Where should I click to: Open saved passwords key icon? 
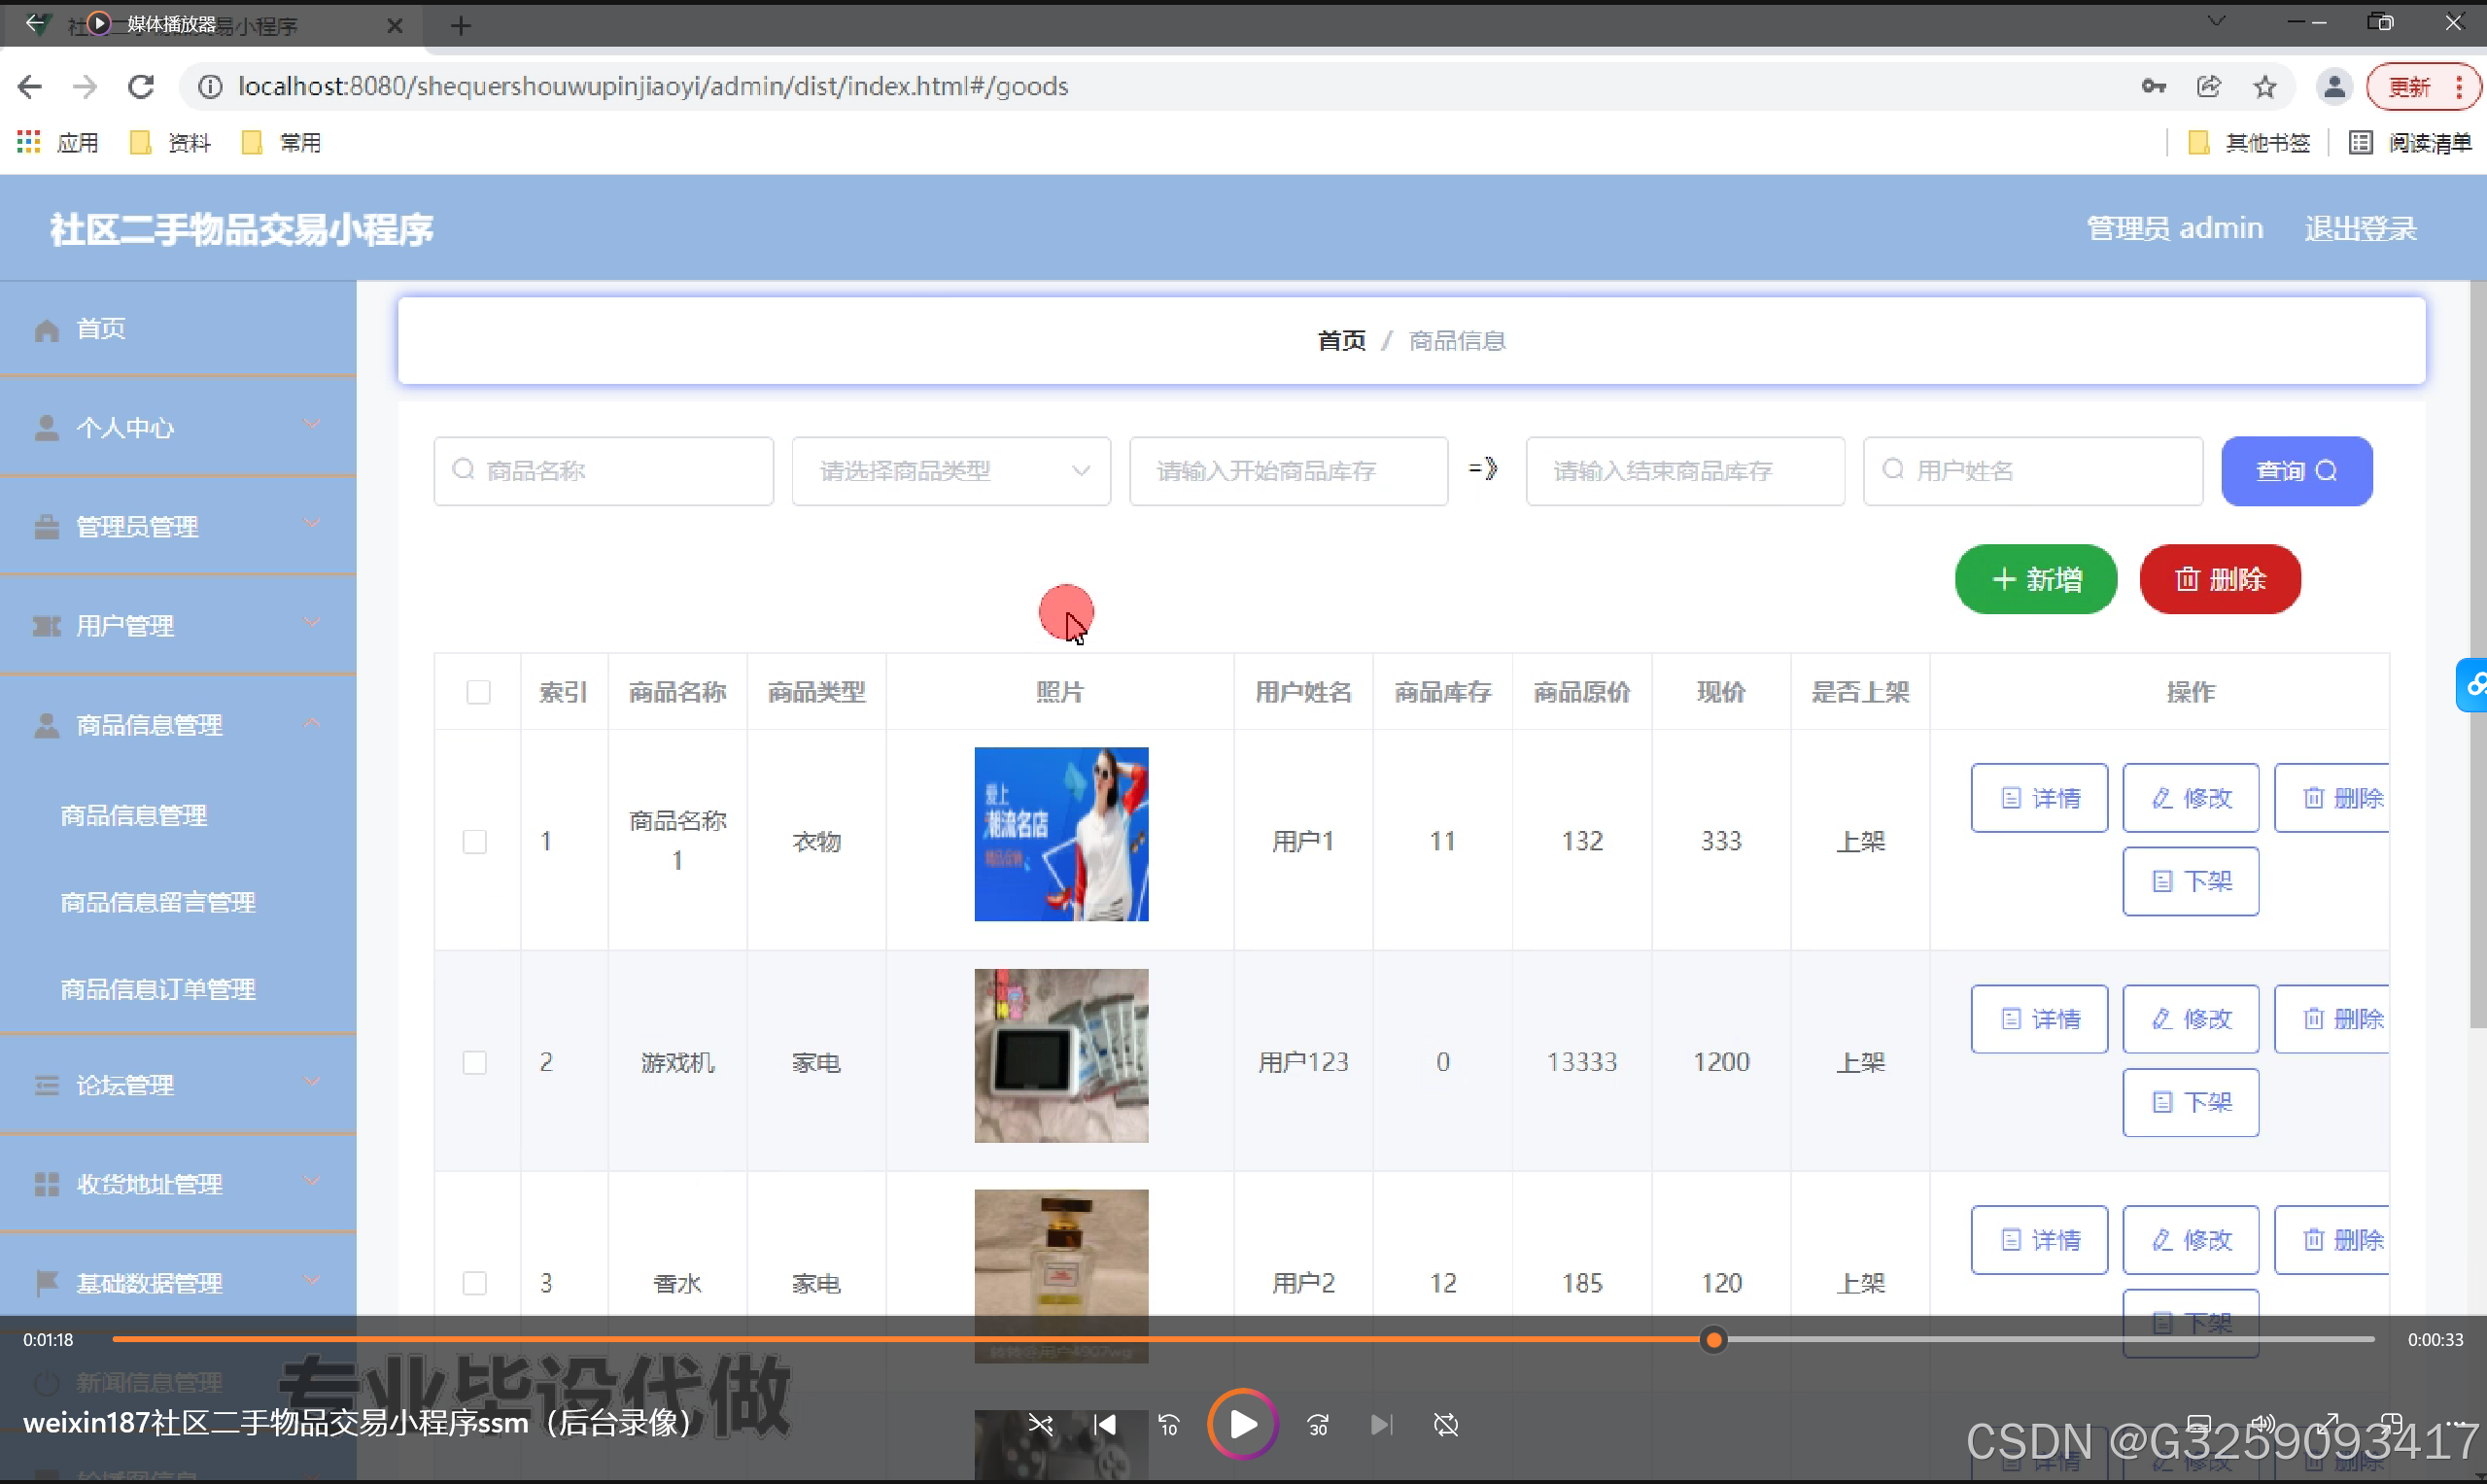coord(2153,87)
